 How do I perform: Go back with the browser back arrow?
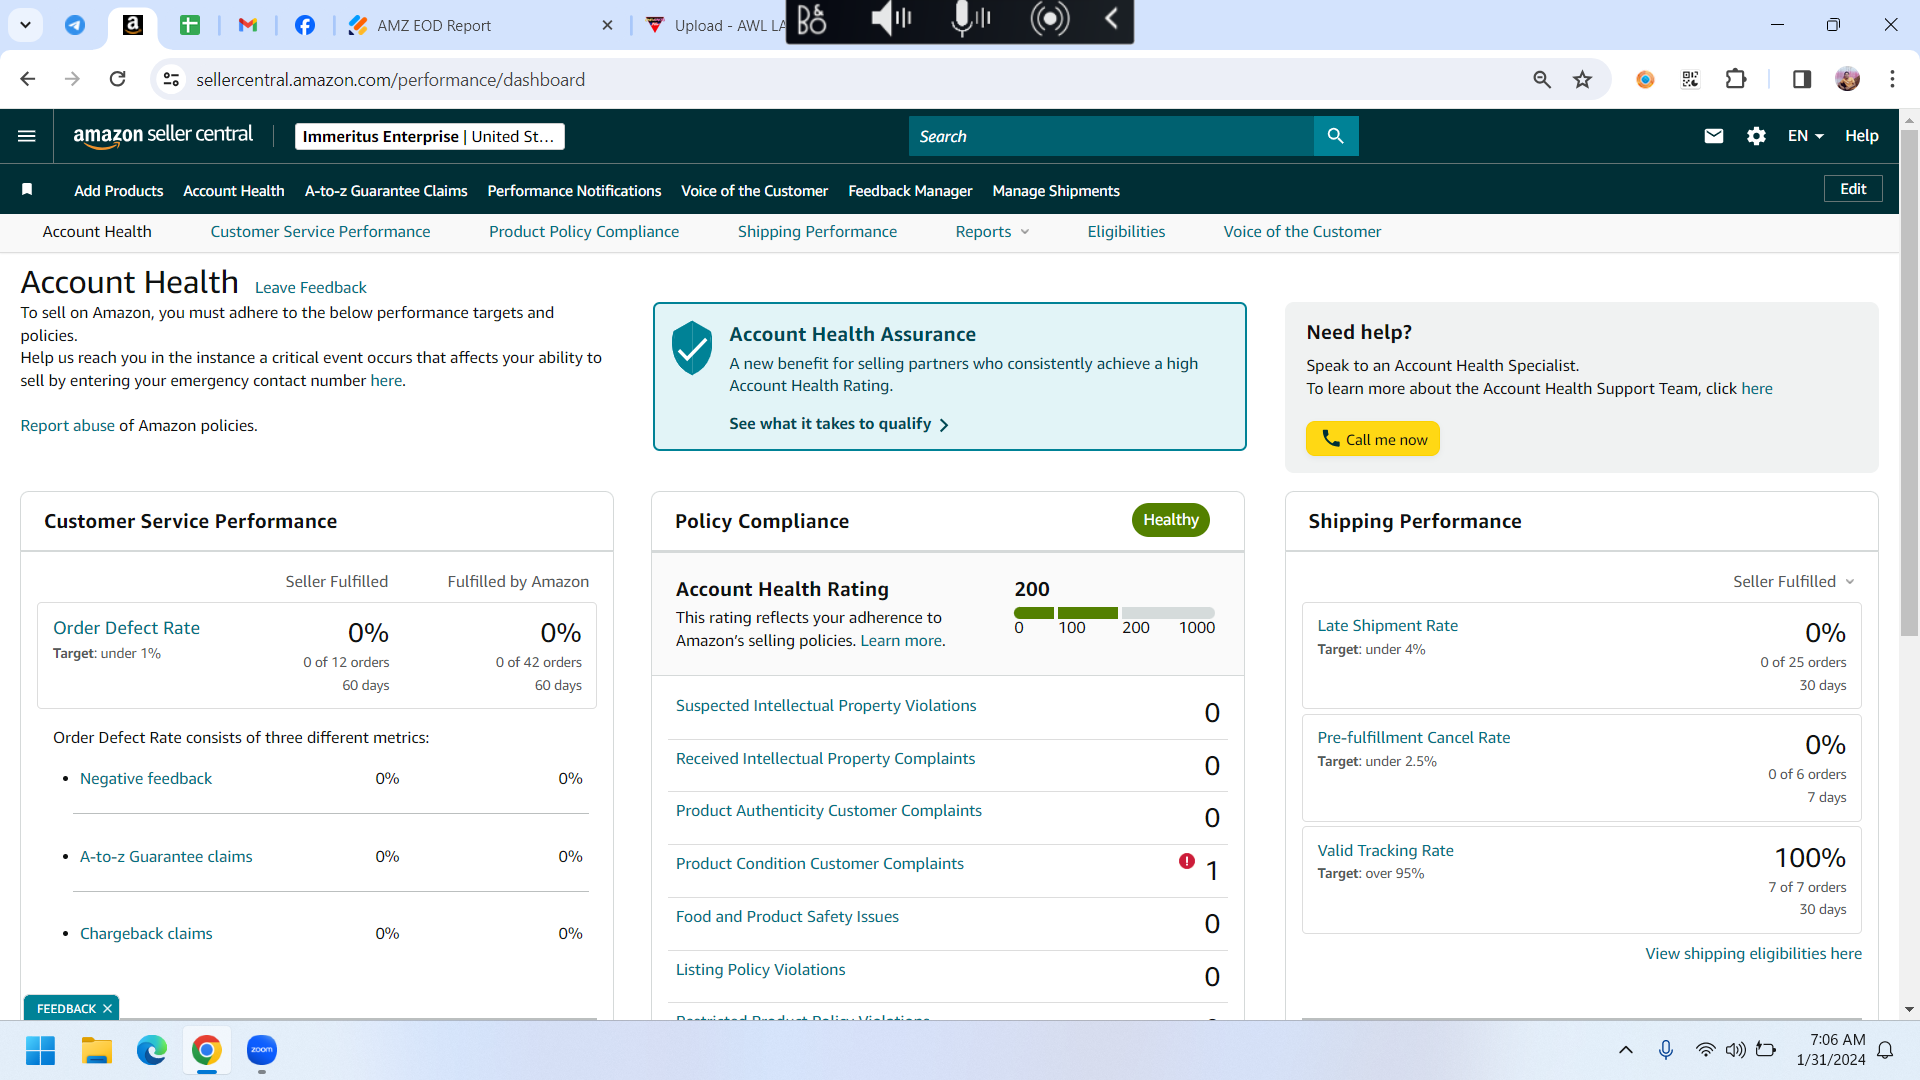click(28, 79)
